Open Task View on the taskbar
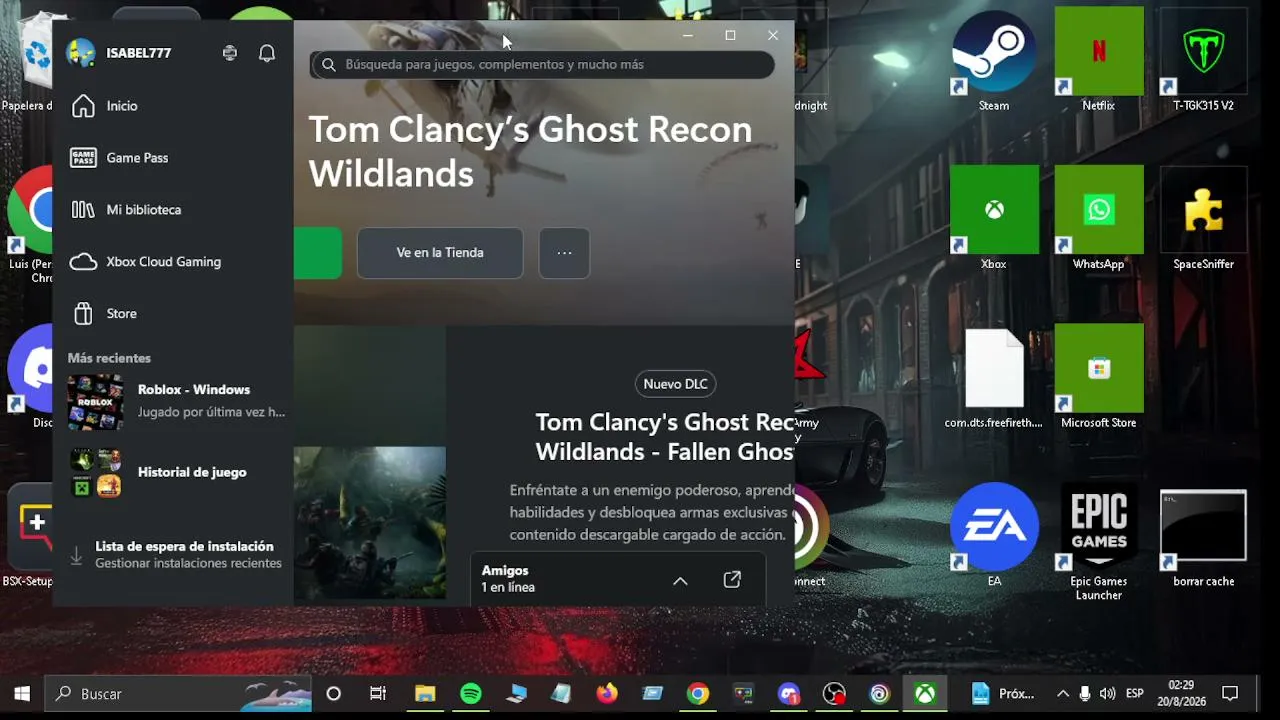 (378, 694)
